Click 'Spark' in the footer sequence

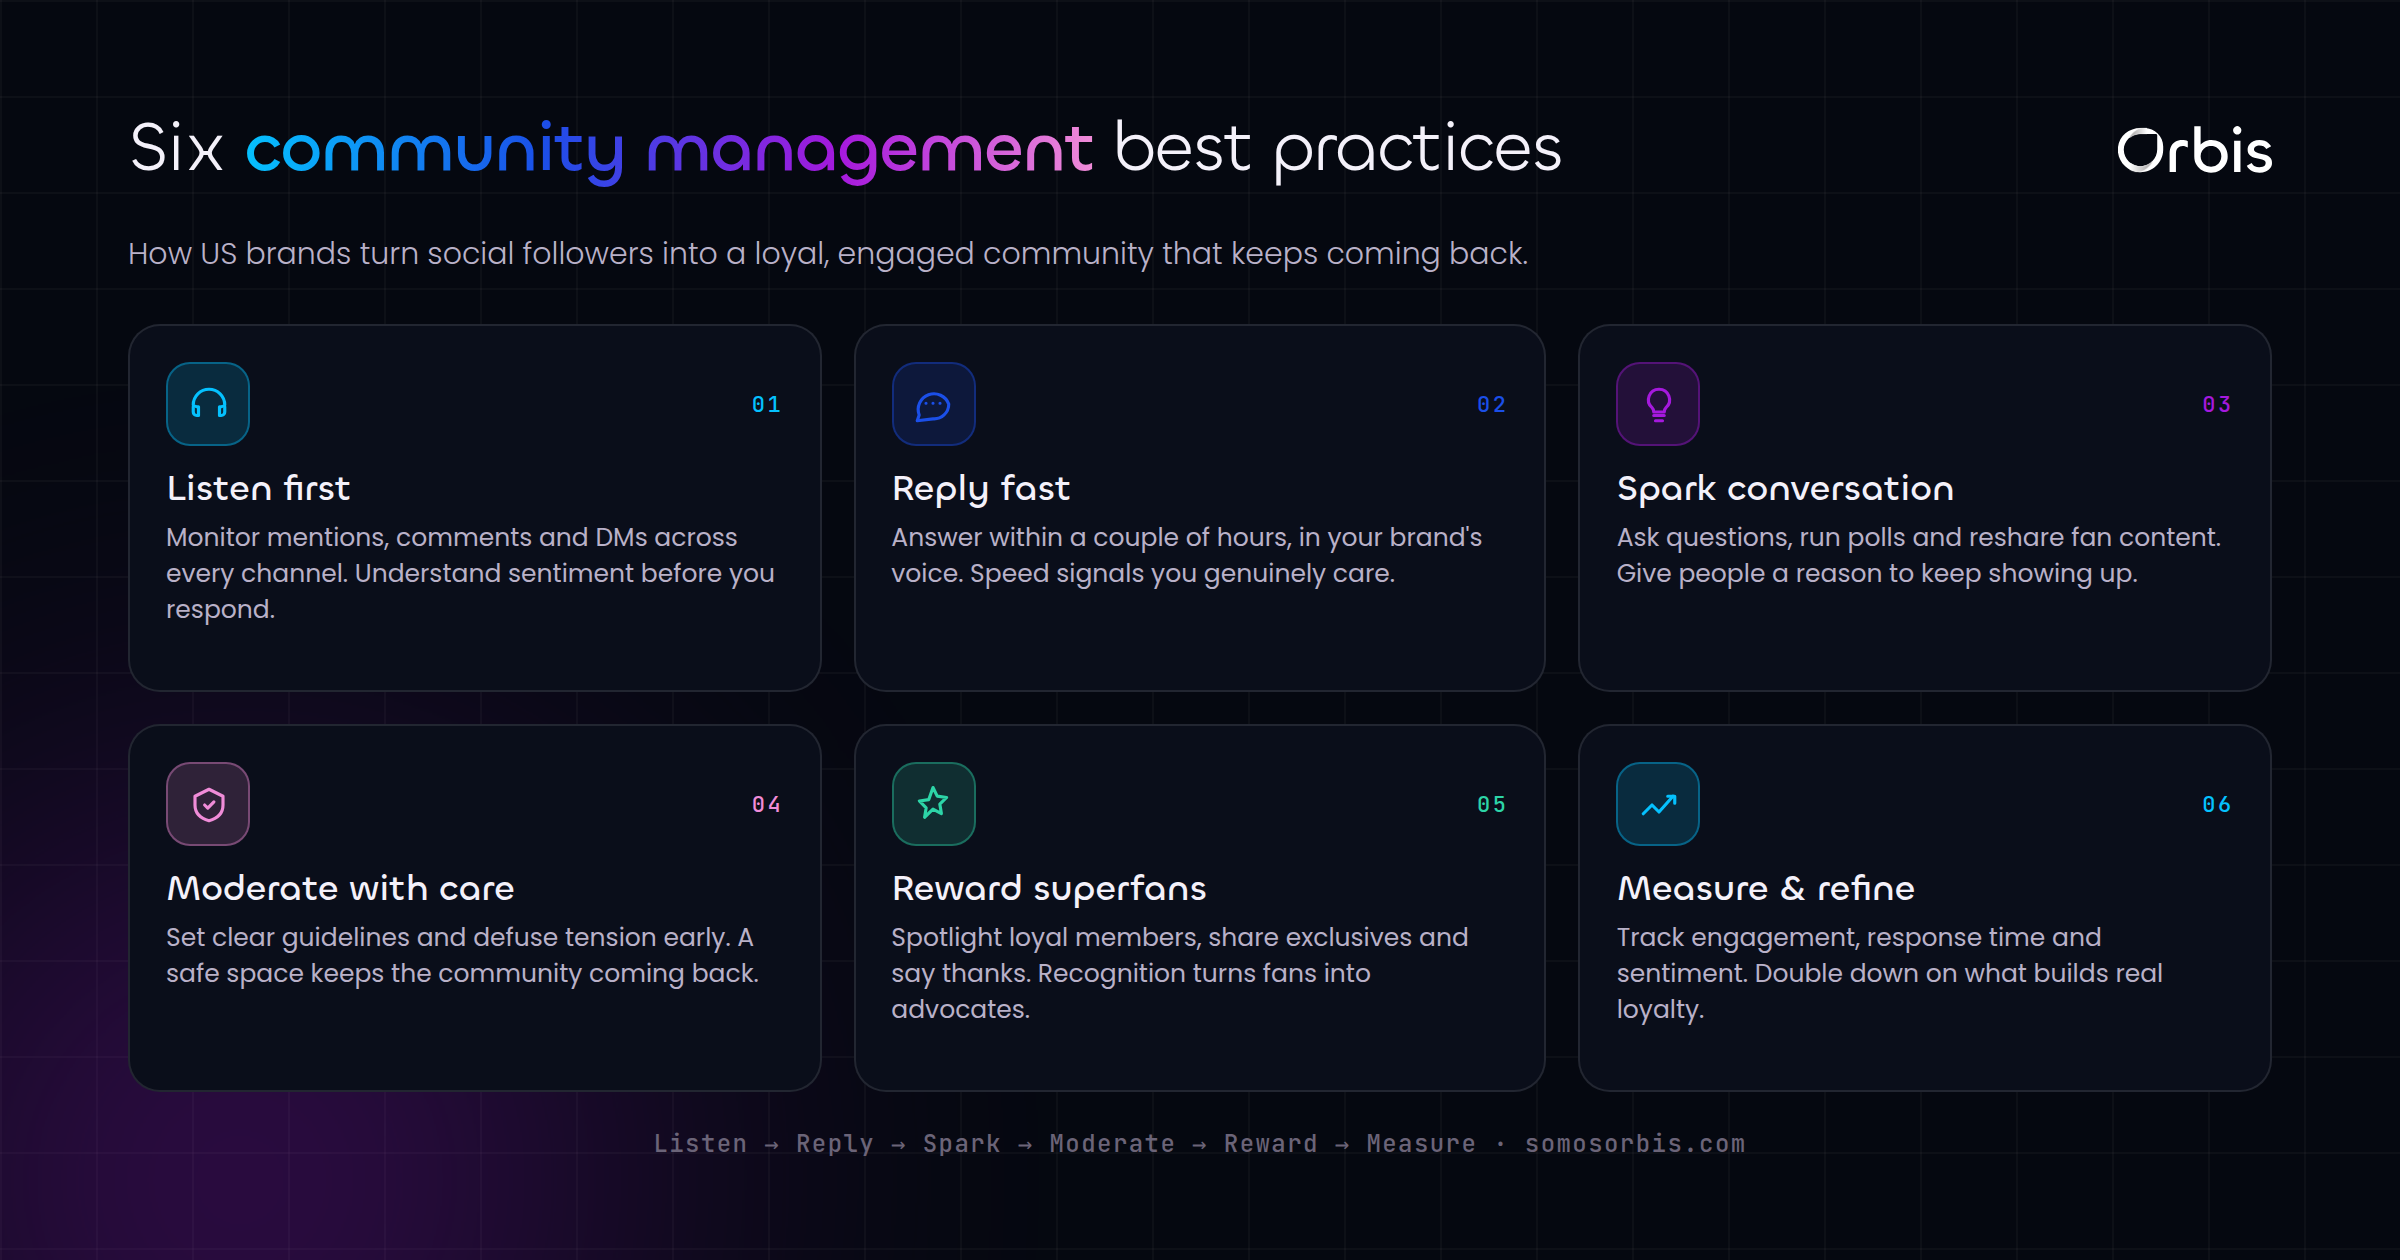961,1143
